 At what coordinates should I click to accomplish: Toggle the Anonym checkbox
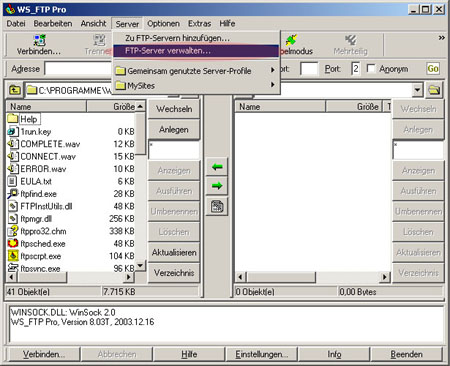click(x=371, y=68)
